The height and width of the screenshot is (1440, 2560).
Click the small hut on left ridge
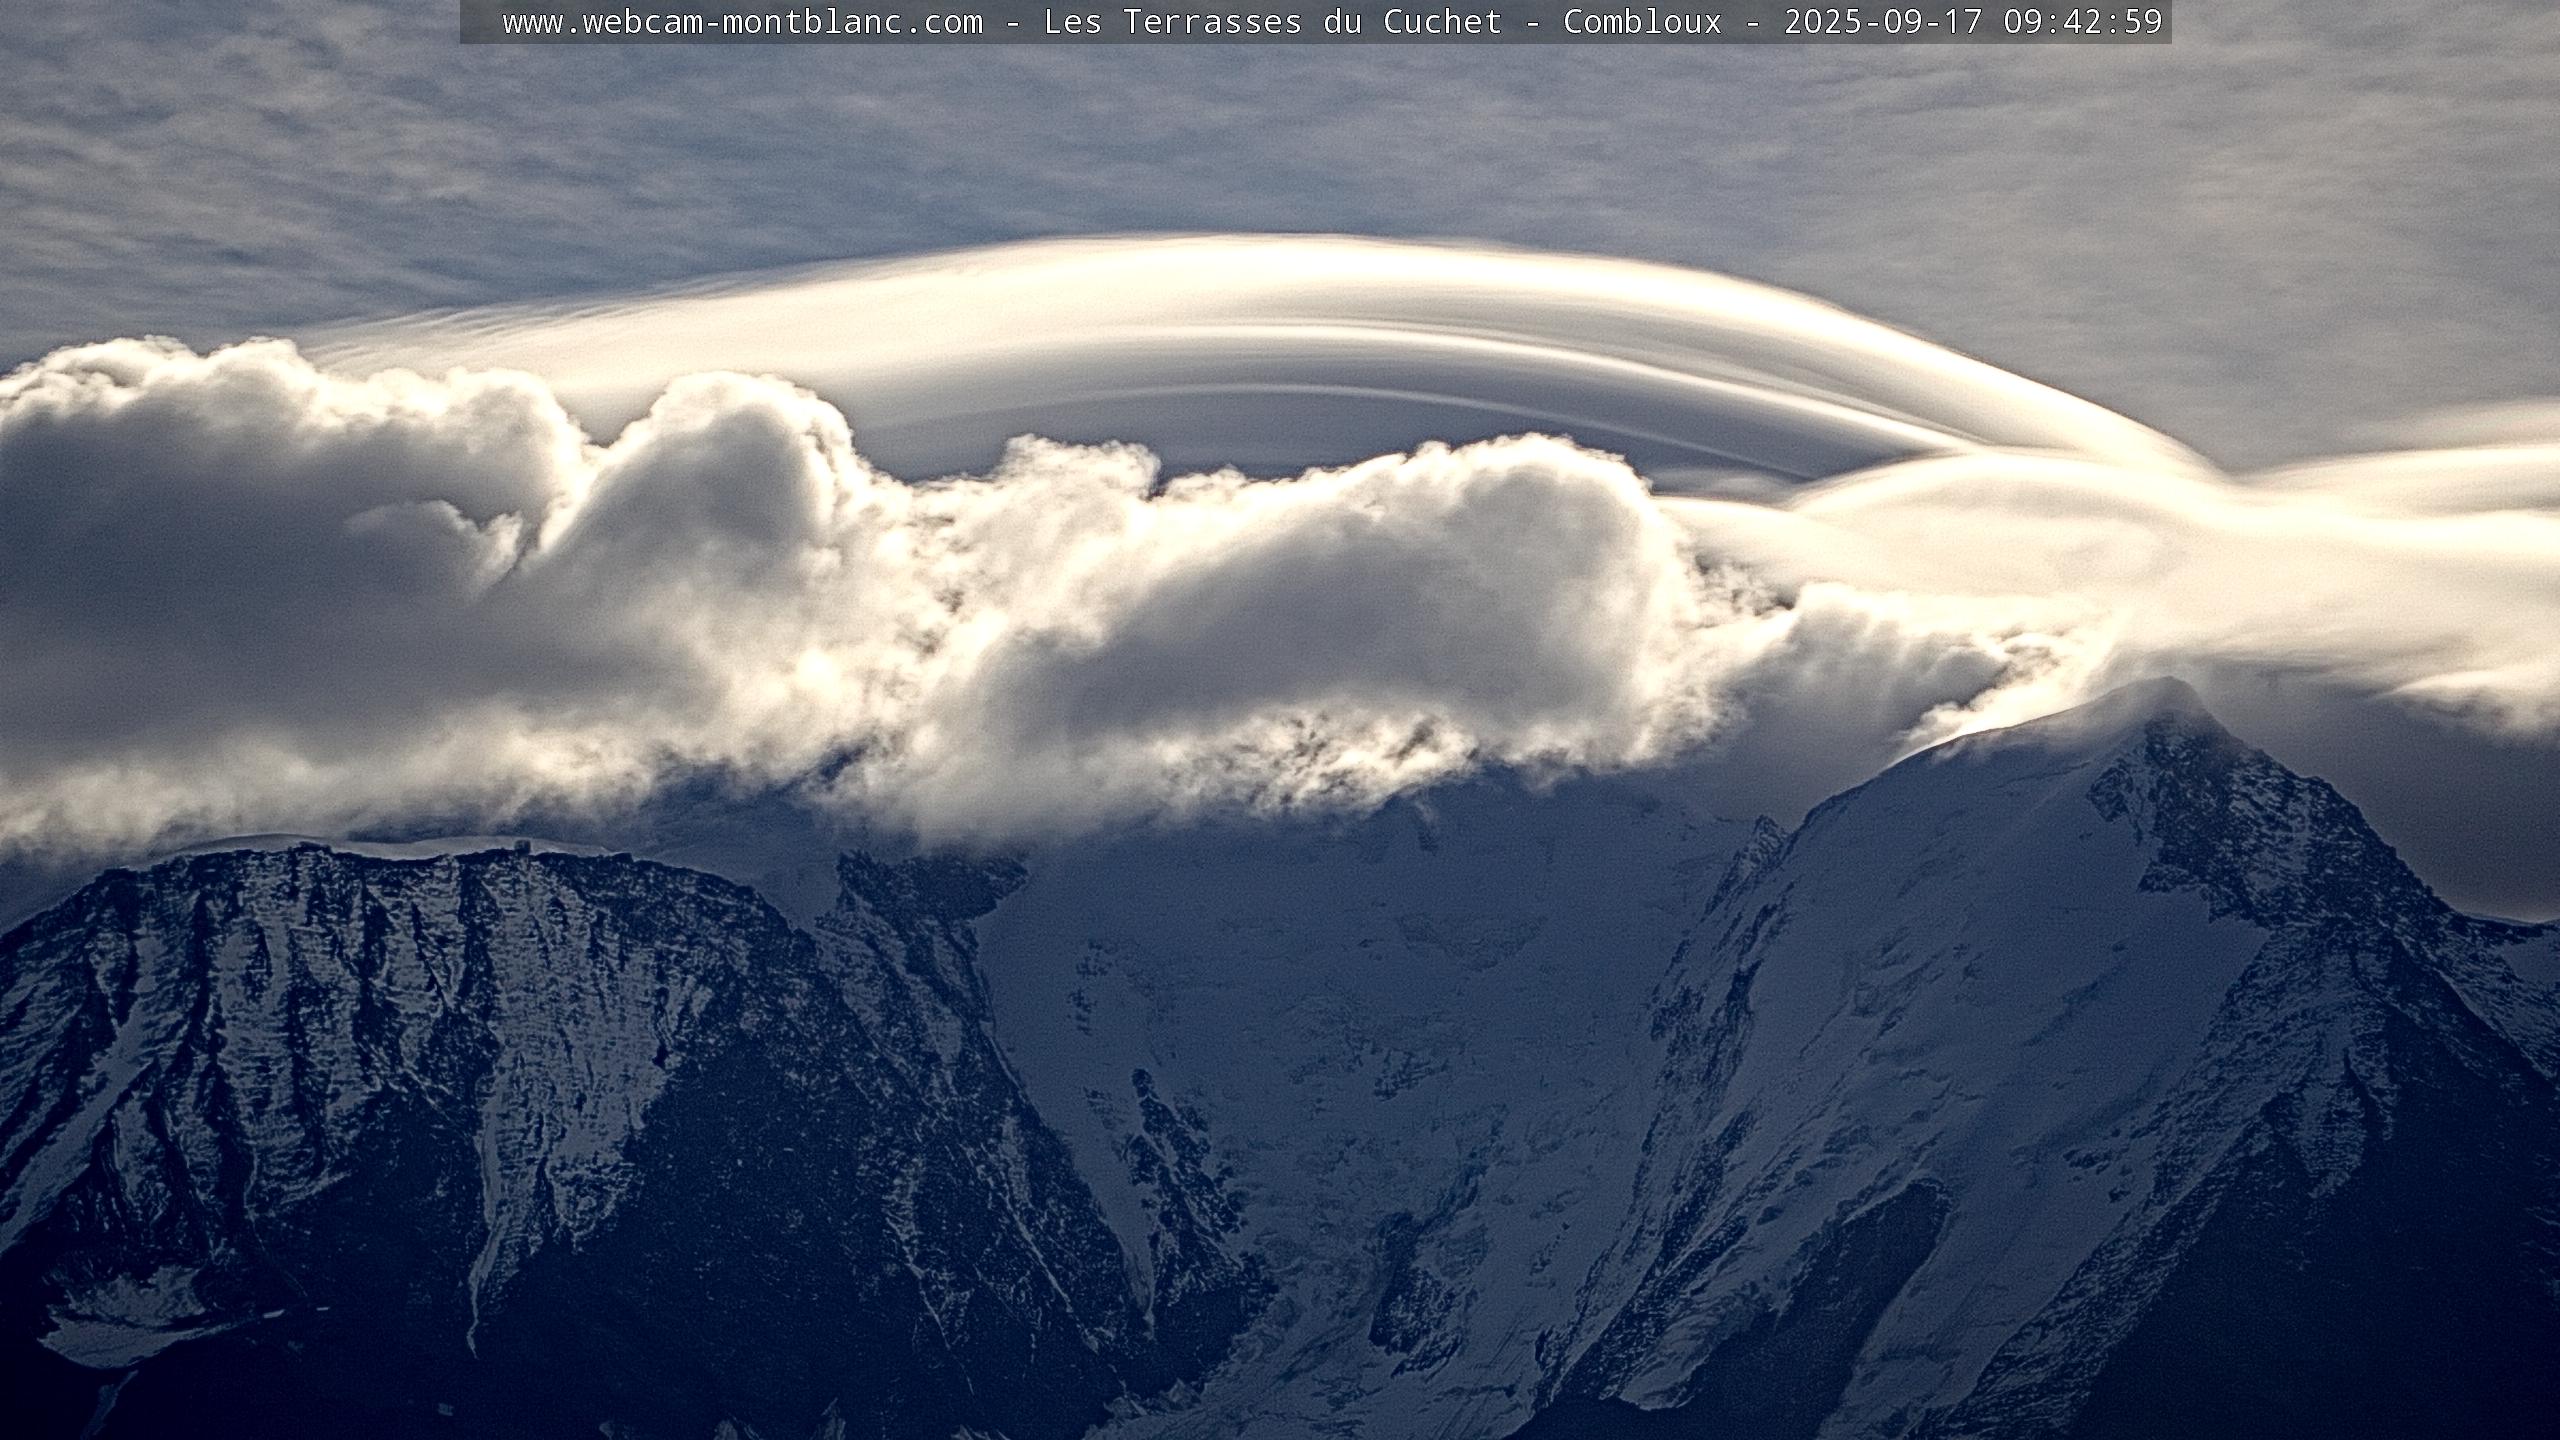522,846
